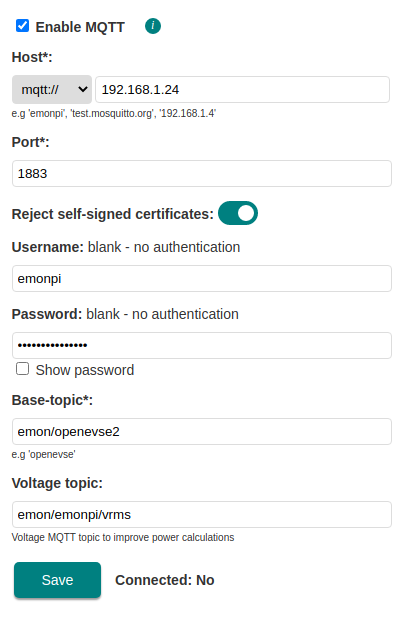The height and width of the screenshot is (625, 409).
Task: Select the Port field with 1883
Action: pyautogui.click(x=202, y=173)
